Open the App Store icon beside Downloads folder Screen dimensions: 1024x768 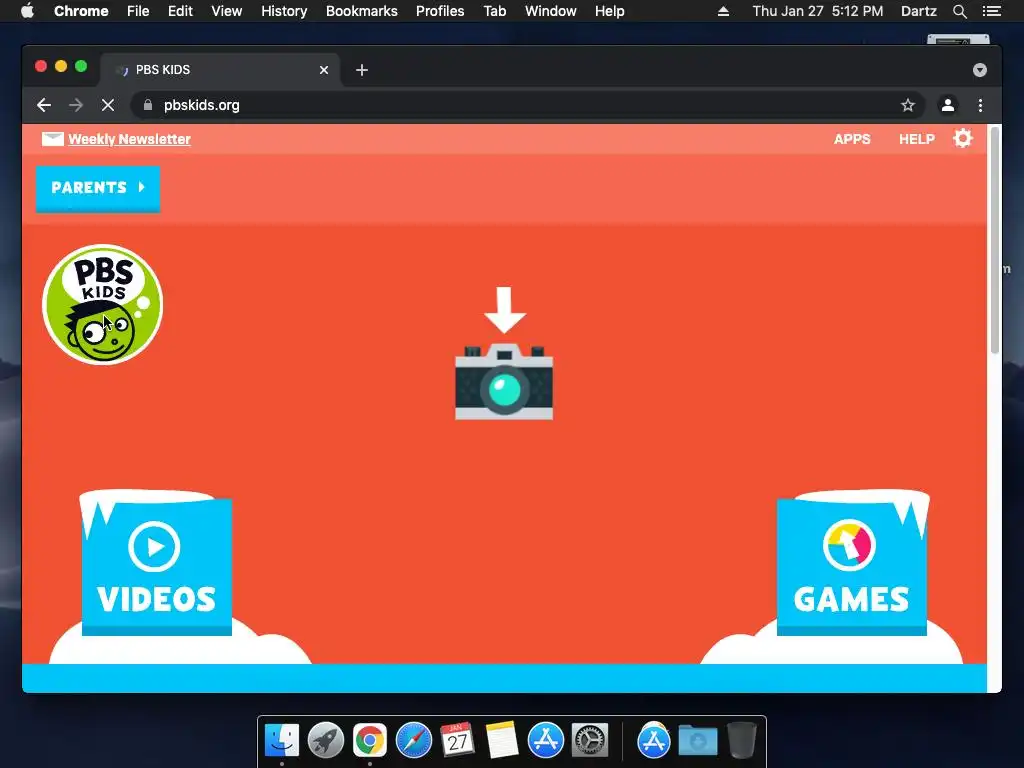click(654, 741)
